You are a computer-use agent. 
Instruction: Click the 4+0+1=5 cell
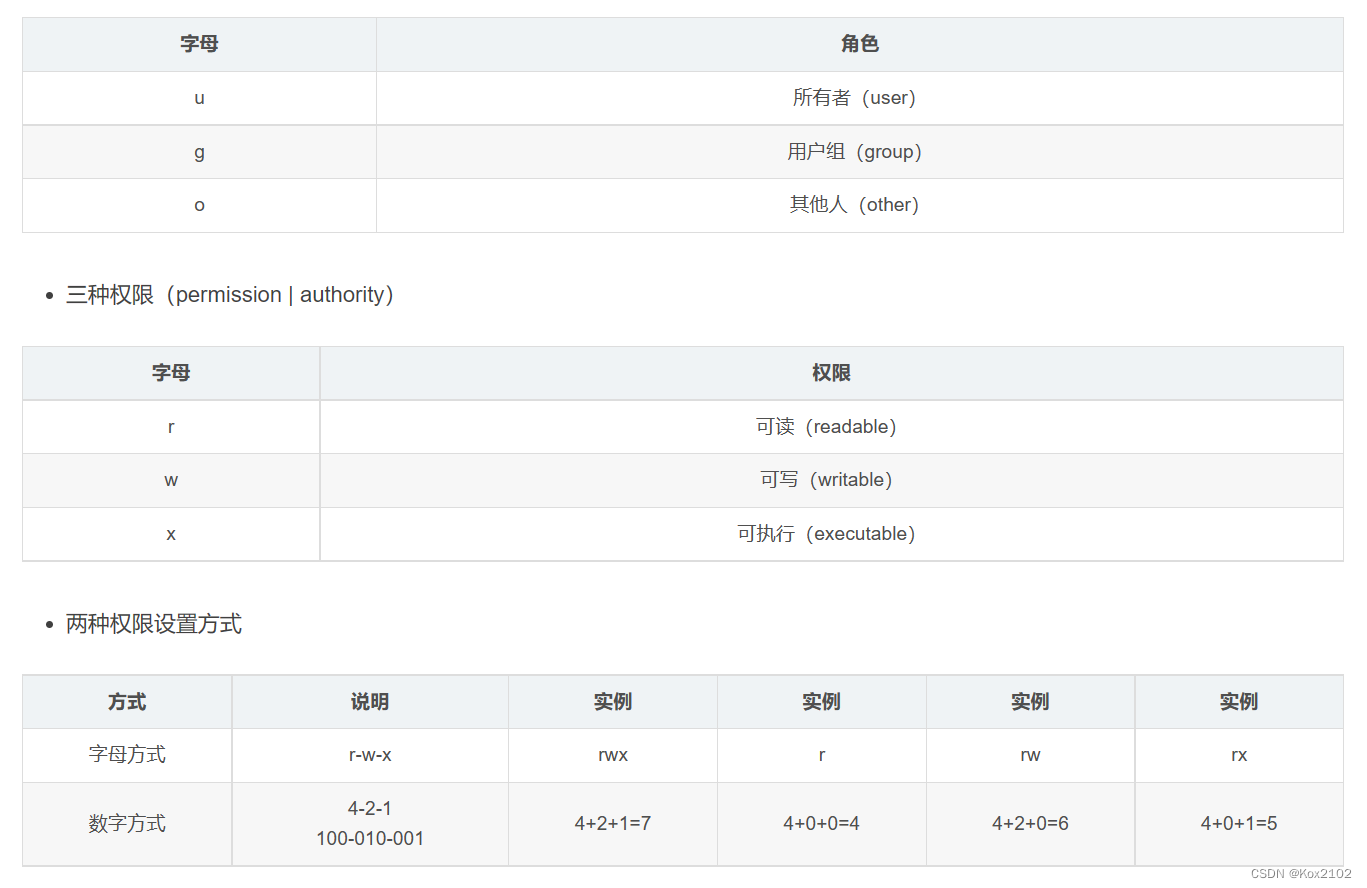(x=1239, y=824)
